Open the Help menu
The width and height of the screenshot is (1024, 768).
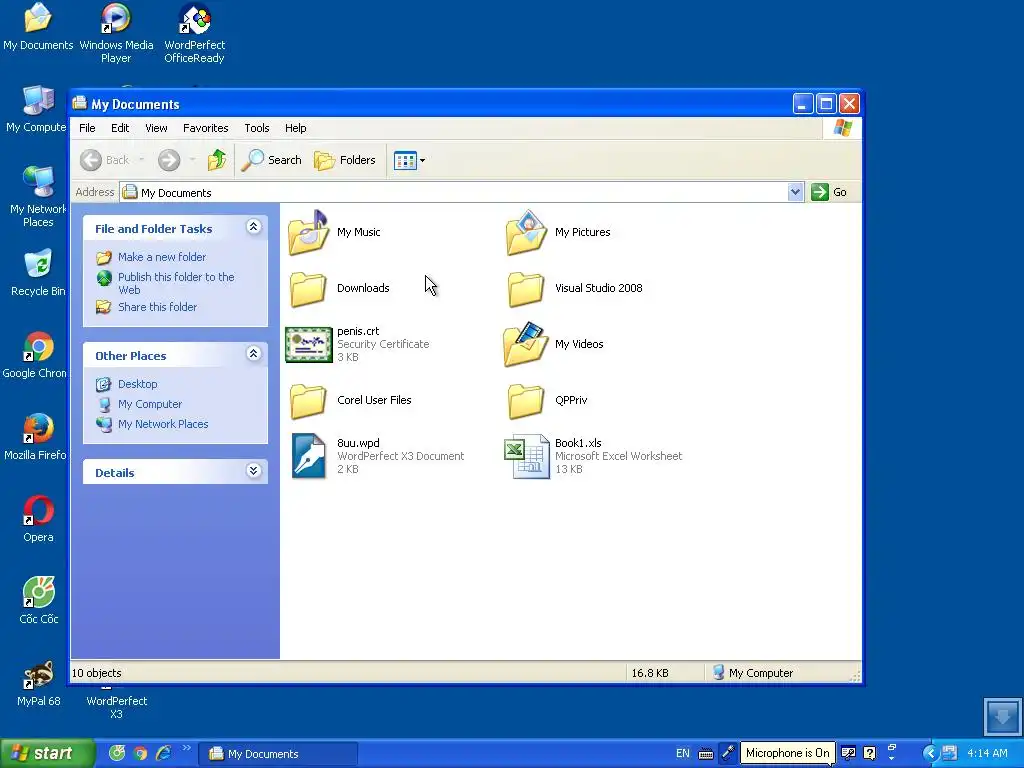pos(295,128)
